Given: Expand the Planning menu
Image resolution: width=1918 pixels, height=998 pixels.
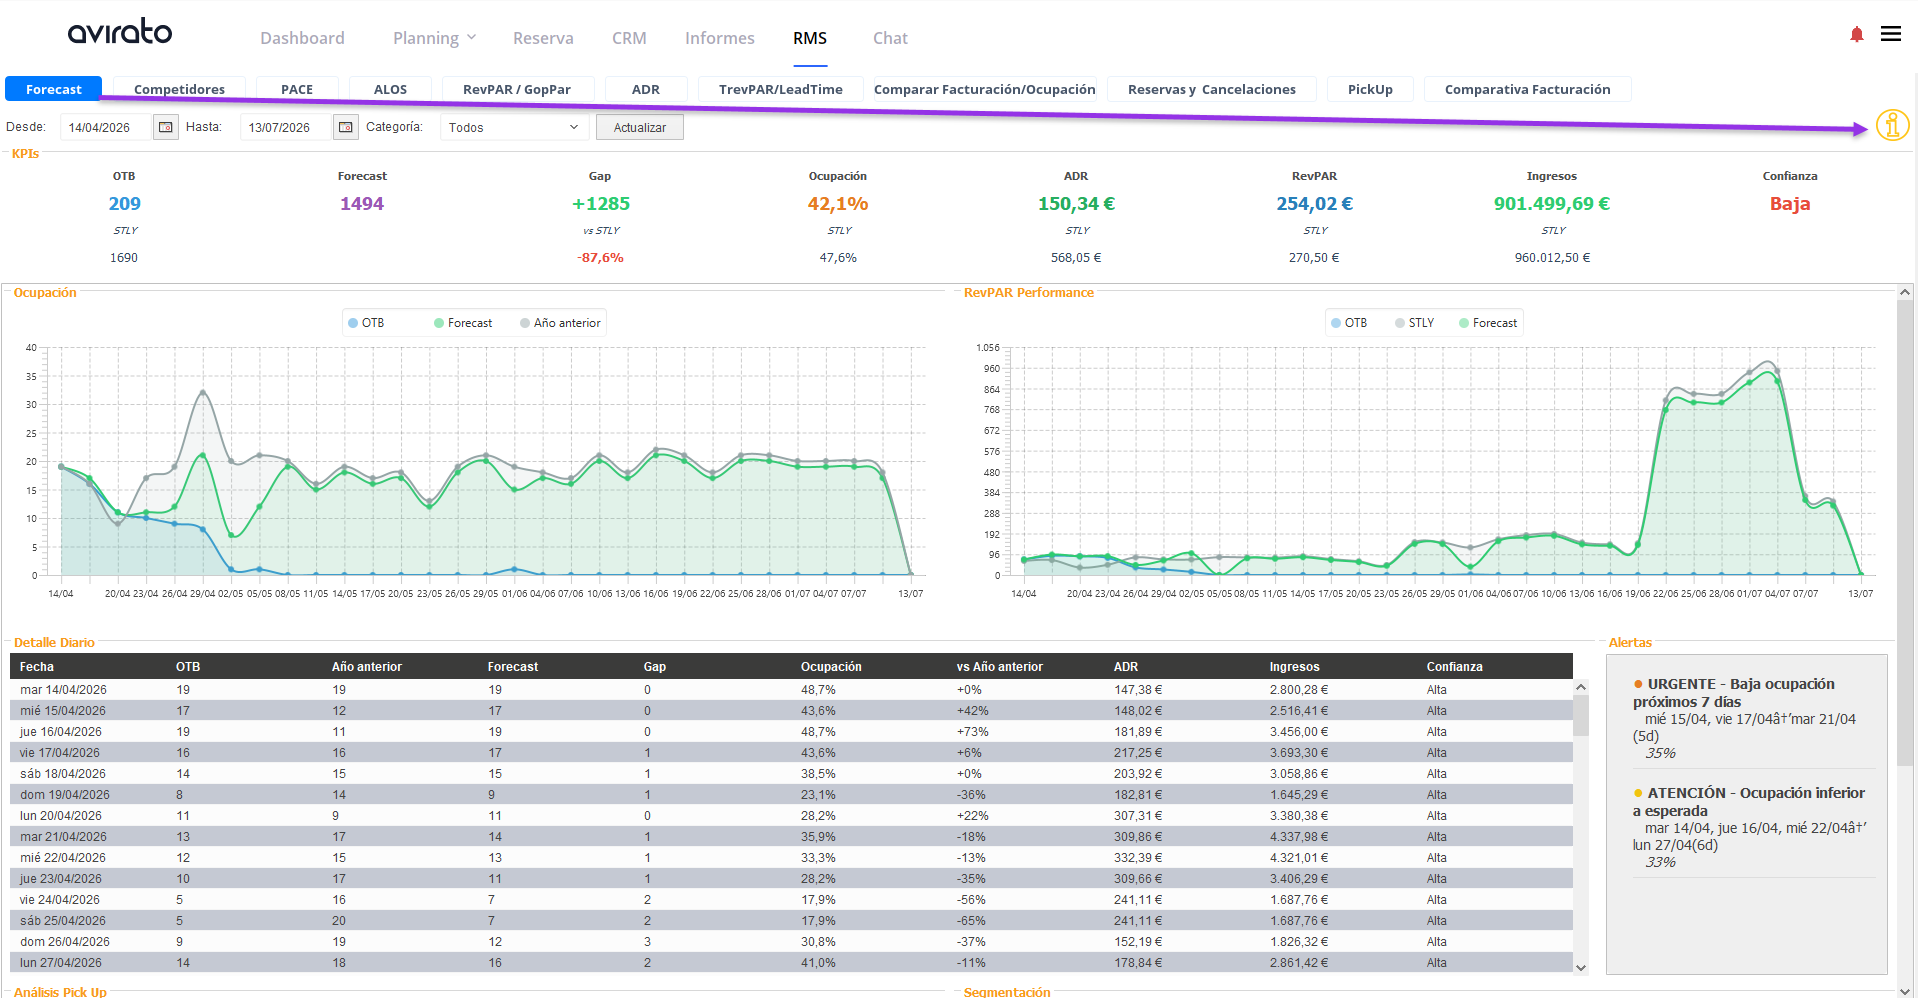Looking at the screenshot, I should pos(434,38).
